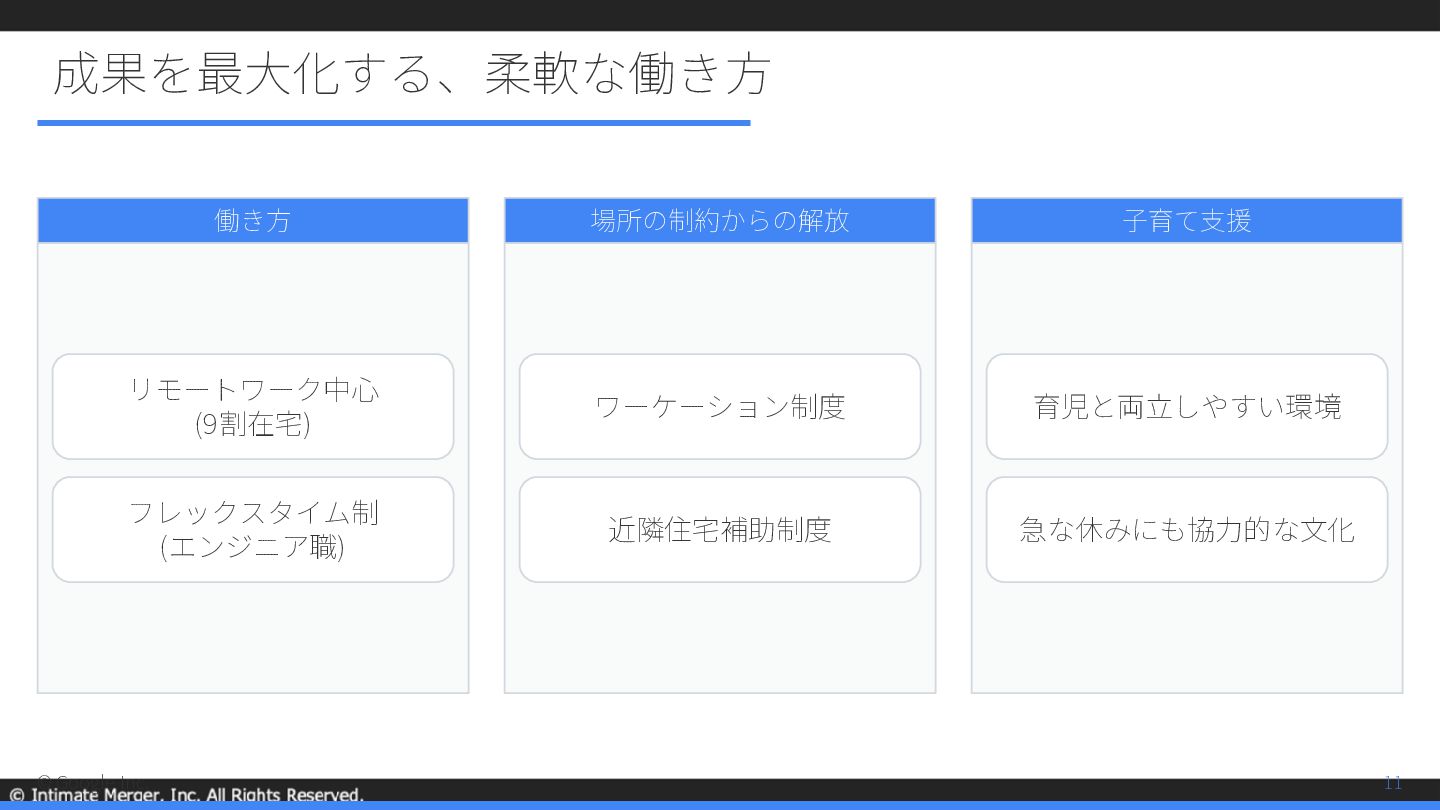The width and height of the screenshot is (1440, 810).
Task: Select the 場所の制約からの解放 column header
Action: [x=720, y=220]
